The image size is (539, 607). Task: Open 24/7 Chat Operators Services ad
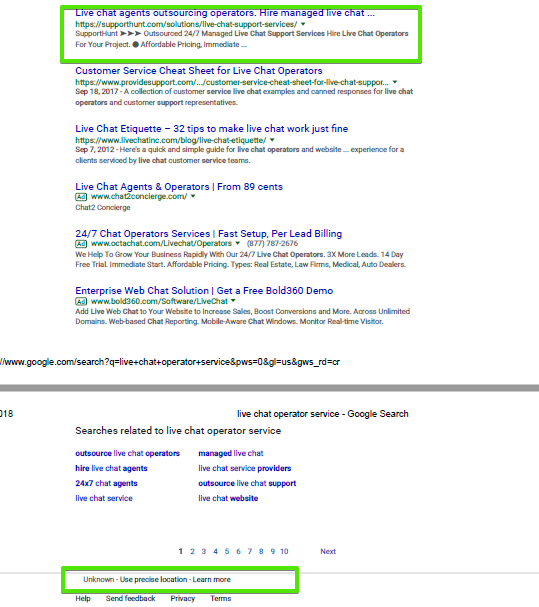click(x=209, y=234)
